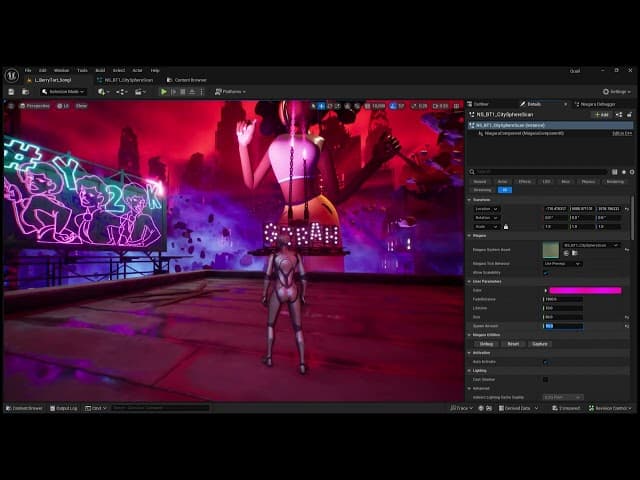The height and width of the screenshot is (480, 640).
Task: Toggle the Auto Activate checkbox
Action: 546,362
